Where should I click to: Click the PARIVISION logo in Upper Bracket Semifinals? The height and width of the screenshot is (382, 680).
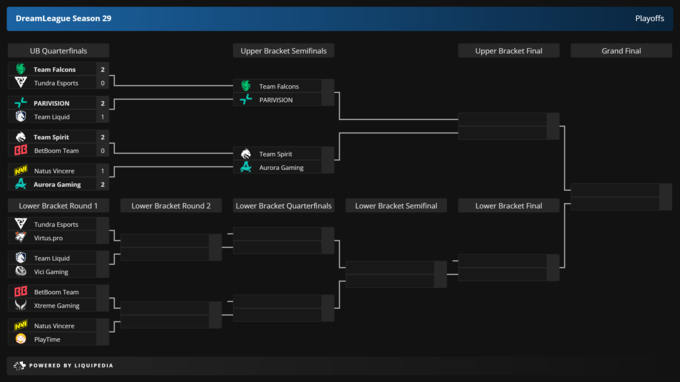click(246, 100)
